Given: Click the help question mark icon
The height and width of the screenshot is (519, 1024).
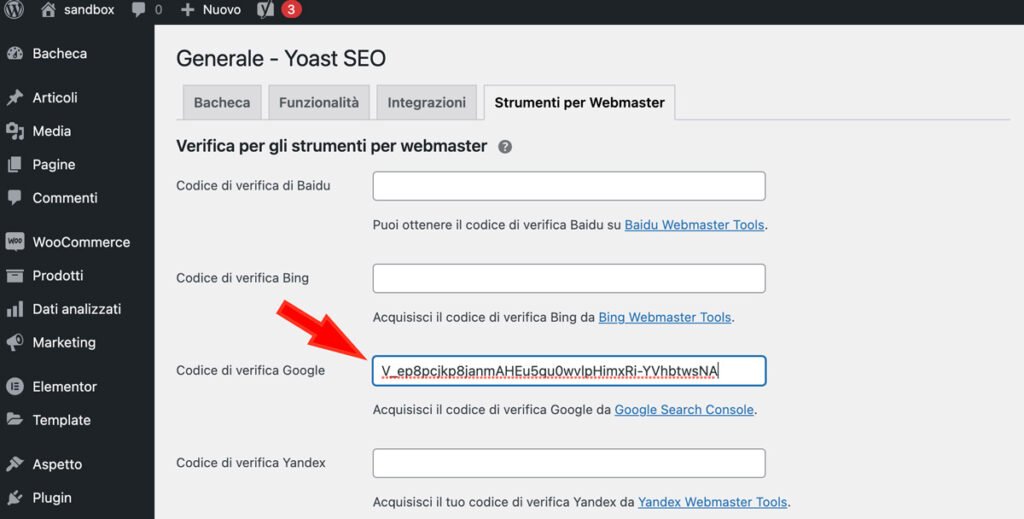Looking at the screenshot, I should tap(505, 147).
